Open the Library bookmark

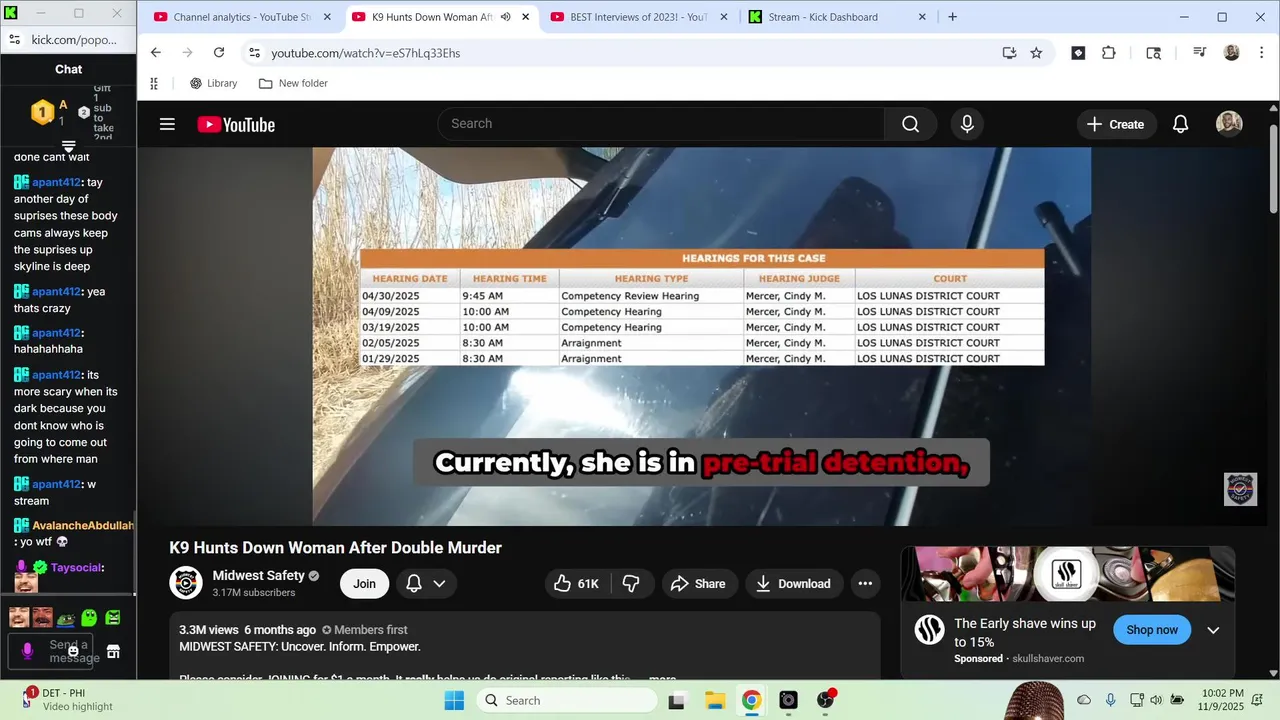[213, 84]
